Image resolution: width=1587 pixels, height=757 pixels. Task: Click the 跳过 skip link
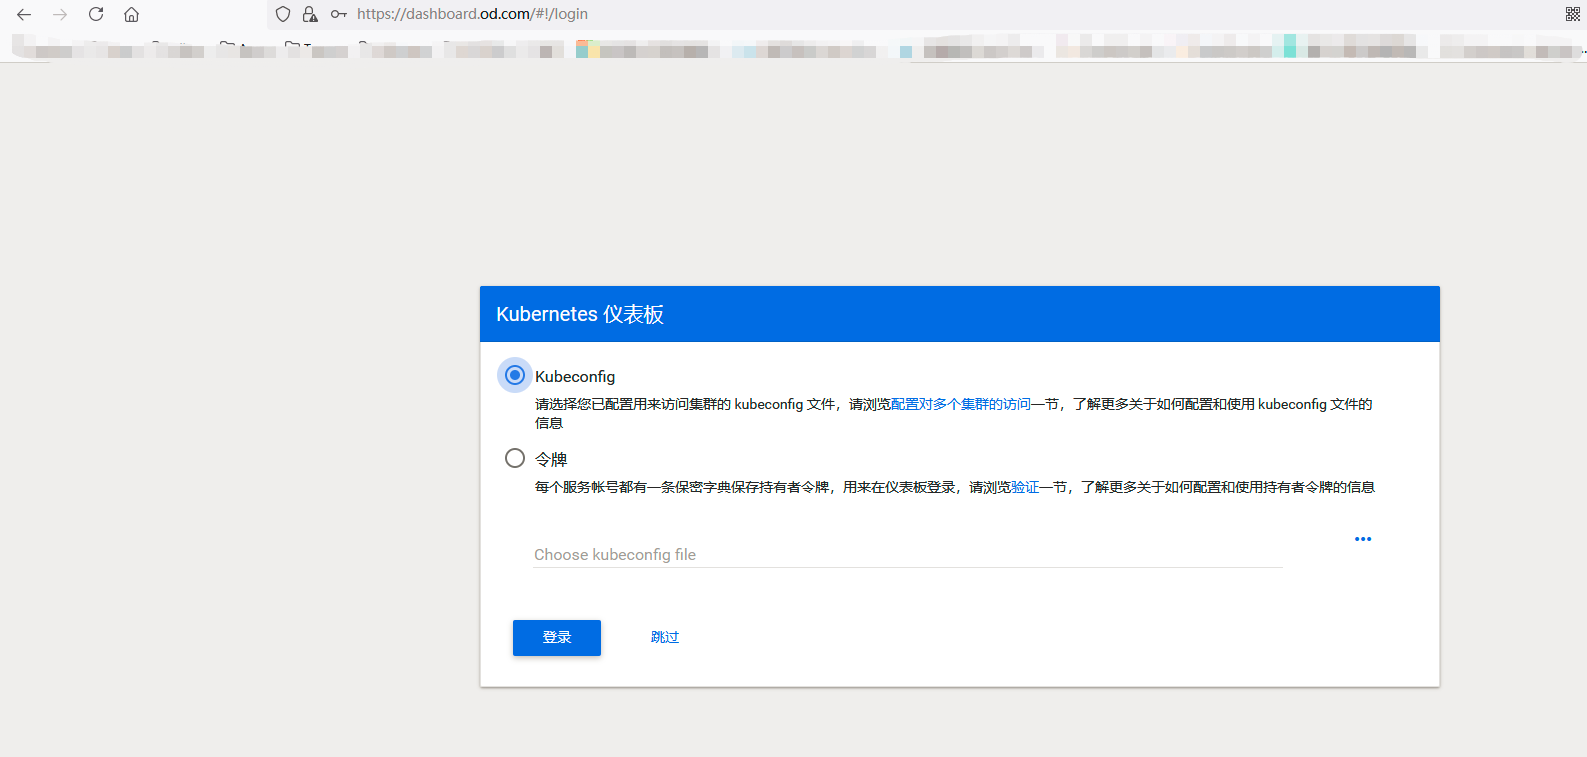665,637
